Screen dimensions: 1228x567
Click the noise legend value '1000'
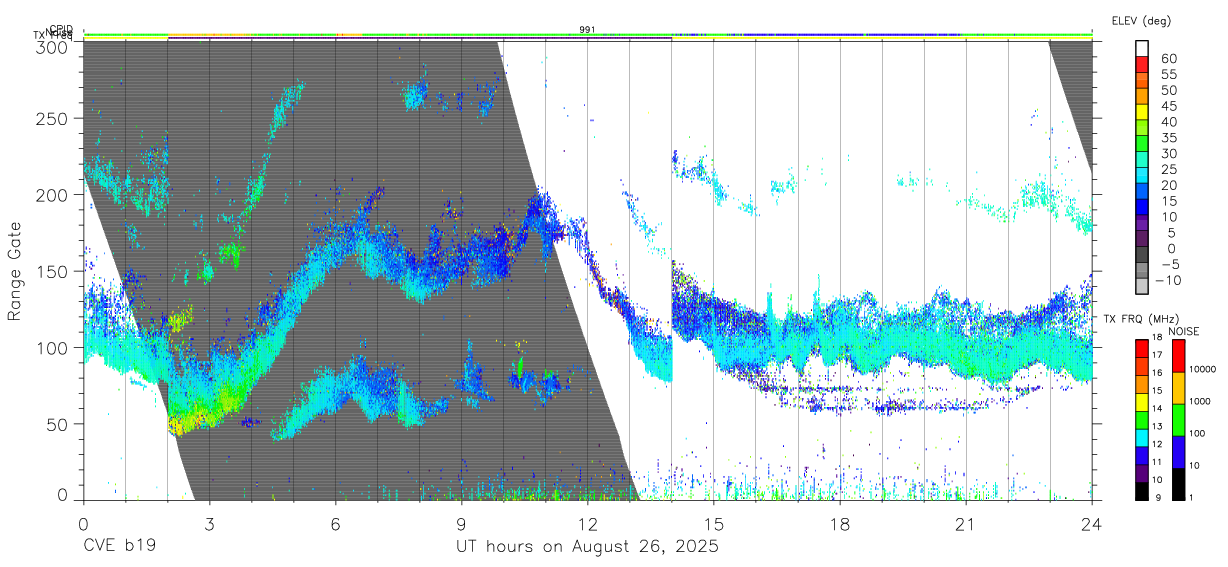pyautogui.click(x=1202, y=401)
